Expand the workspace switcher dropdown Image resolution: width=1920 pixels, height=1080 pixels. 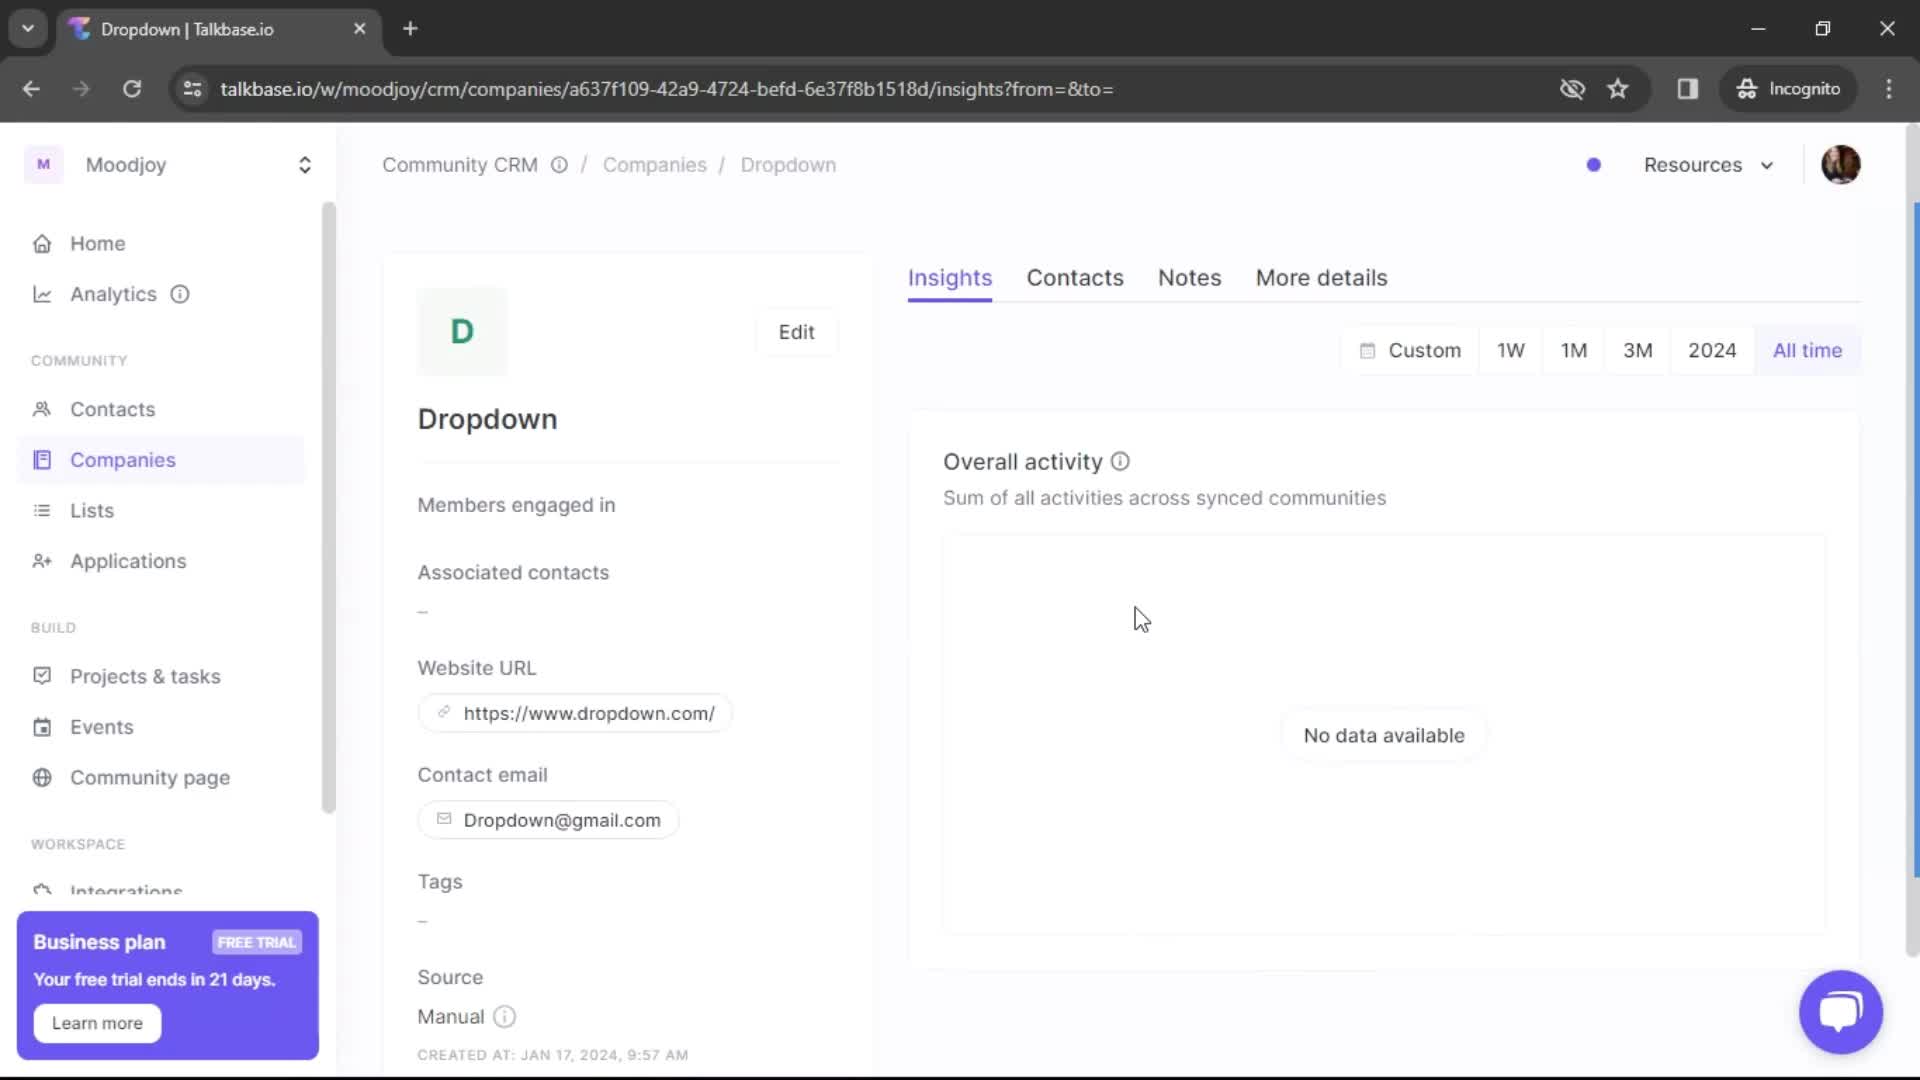[x=305, y=165]
